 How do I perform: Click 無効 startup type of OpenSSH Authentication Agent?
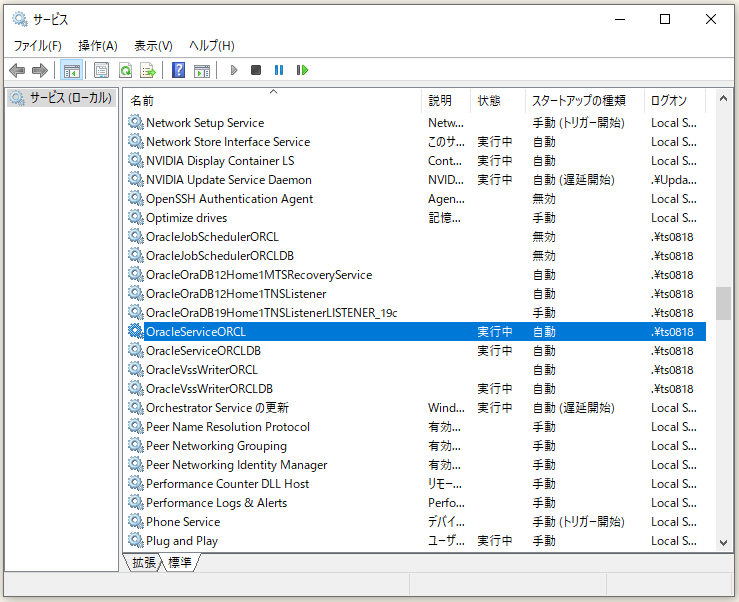pos(544,198)
